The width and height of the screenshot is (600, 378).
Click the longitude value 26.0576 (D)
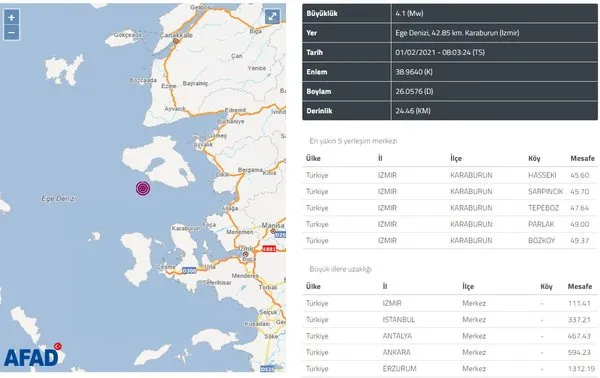(414, 91)
